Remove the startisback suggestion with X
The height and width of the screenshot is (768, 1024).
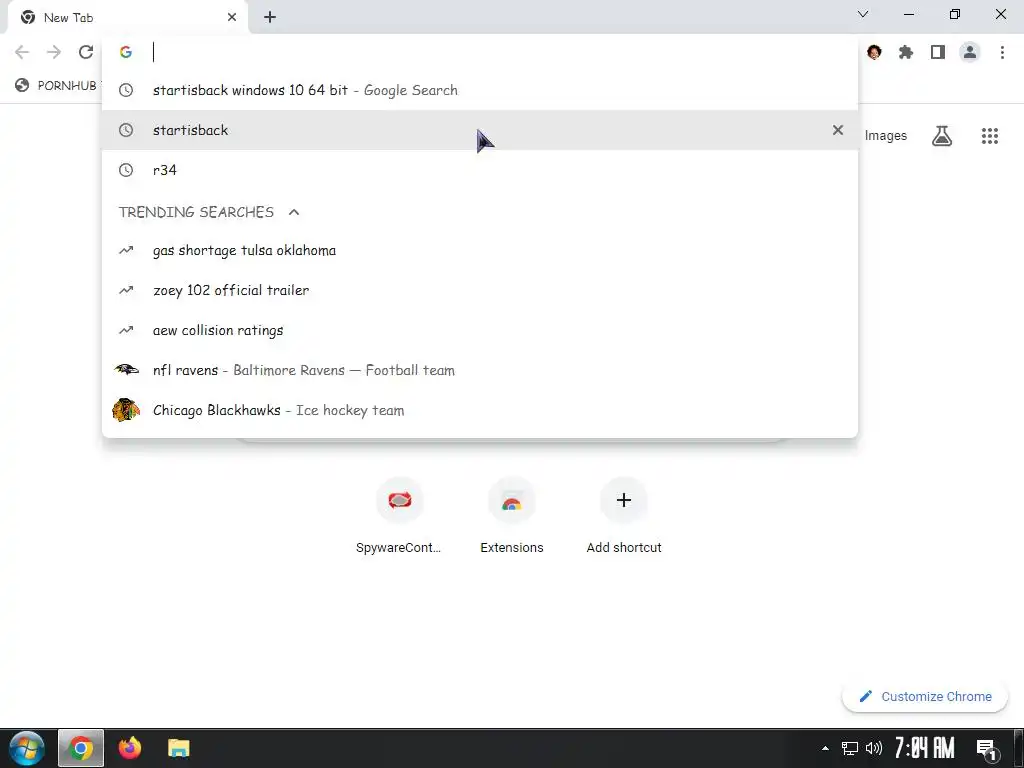[838, 130]
